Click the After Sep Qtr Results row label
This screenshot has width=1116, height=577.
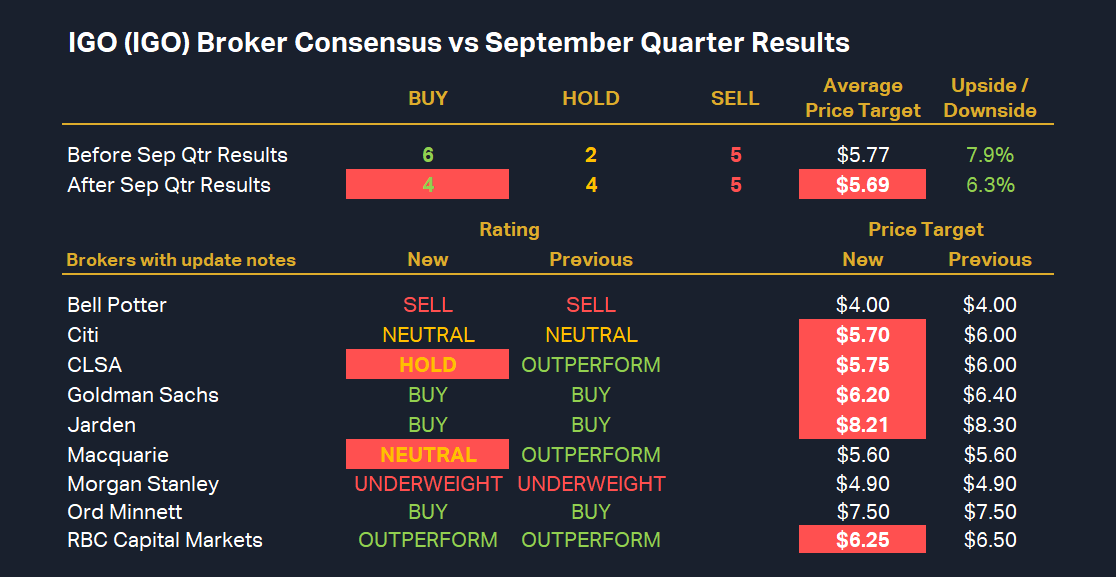169,185
